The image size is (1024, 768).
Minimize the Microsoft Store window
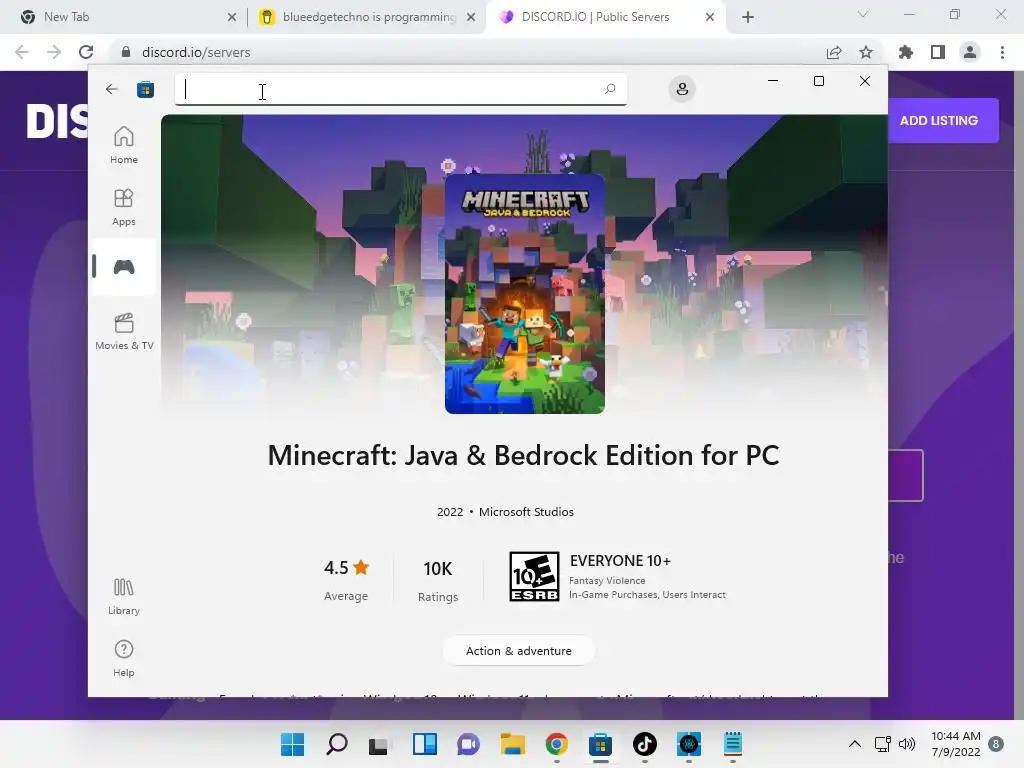[773, 81]
